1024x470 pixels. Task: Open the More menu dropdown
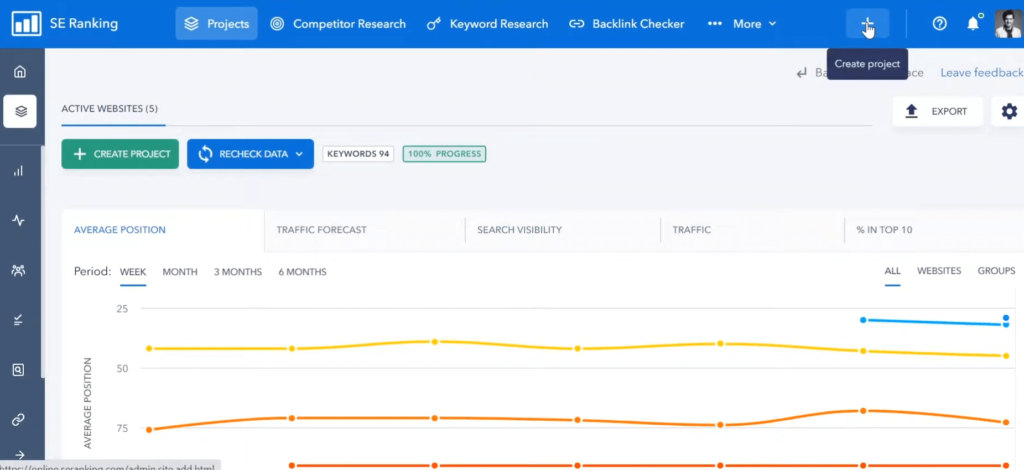[x=742, y=24]
